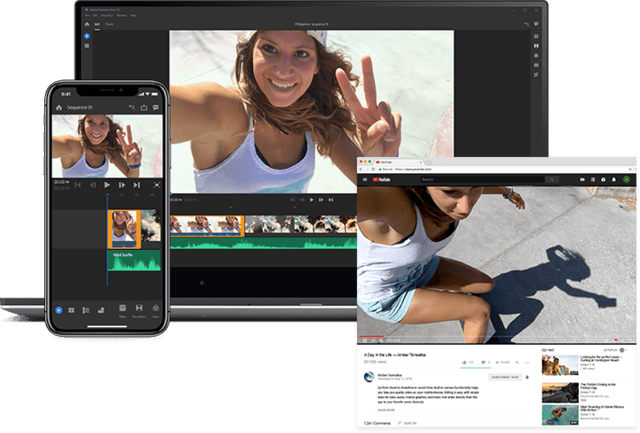The image size is (640, 433).
Task: Tap the blue add media button on the phone
Action: pyautogui.click(x=59, y=310)
